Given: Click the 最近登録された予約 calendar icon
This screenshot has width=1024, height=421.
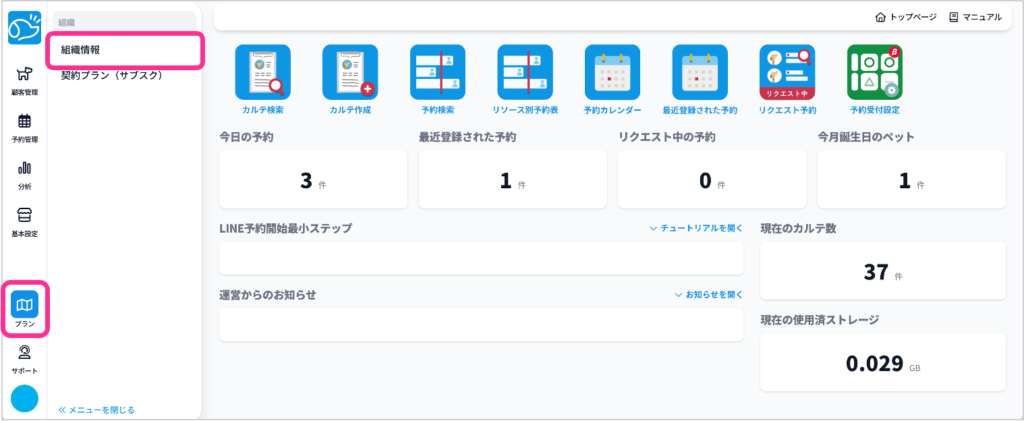Looking at the screenshot, I should (699, 73).
